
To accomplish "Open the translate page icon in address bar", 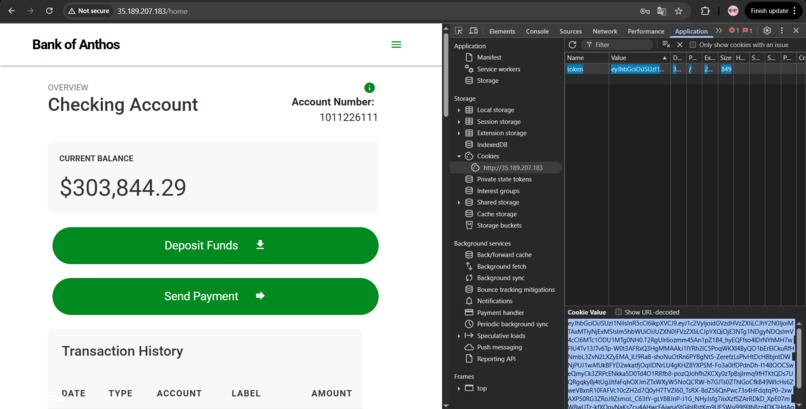I will 662,11.
